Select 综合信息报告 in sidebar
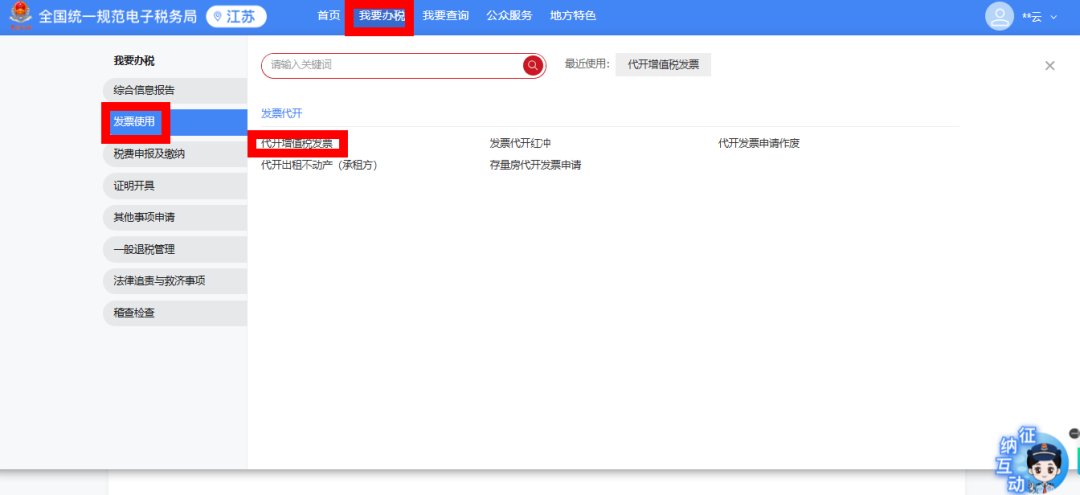 tap(144, 90)
